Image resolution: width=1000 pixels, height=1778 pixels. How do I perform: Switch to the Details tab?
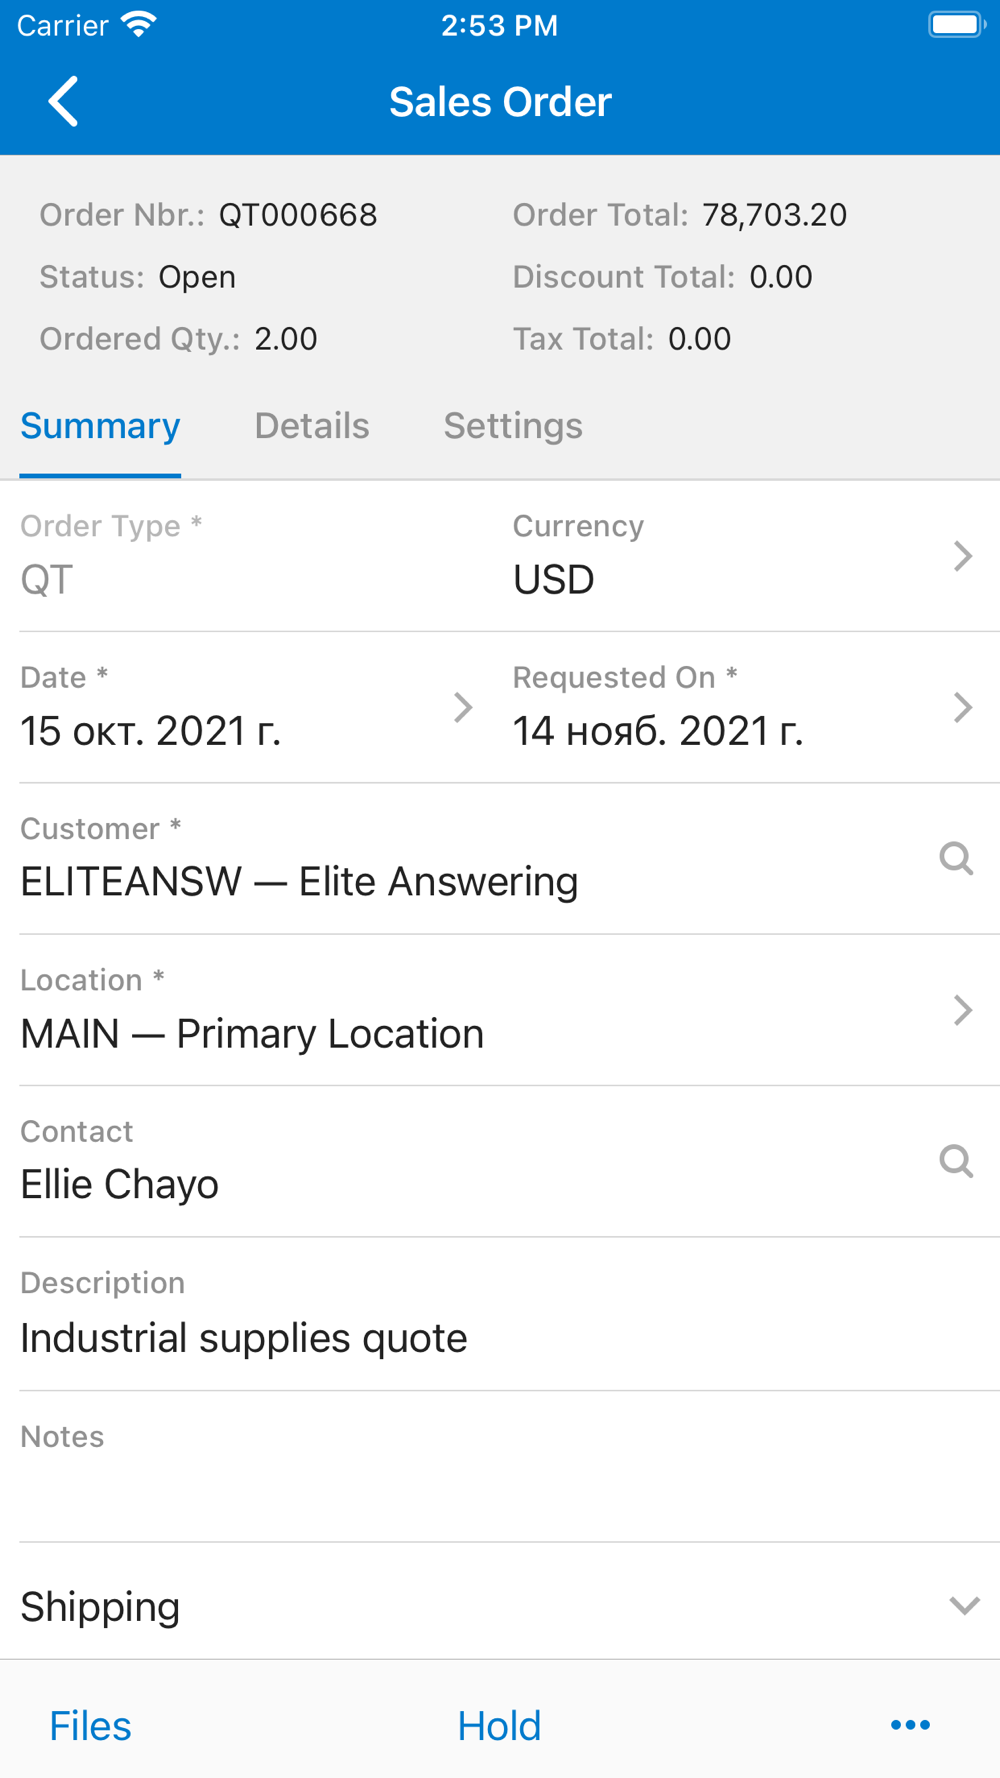tap(312, 426)
